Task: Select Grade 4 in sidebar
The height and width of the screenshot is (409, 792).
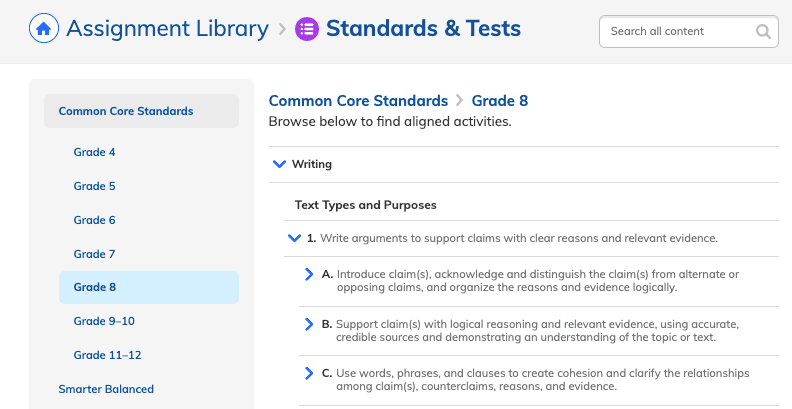Action: click(95, 152)
